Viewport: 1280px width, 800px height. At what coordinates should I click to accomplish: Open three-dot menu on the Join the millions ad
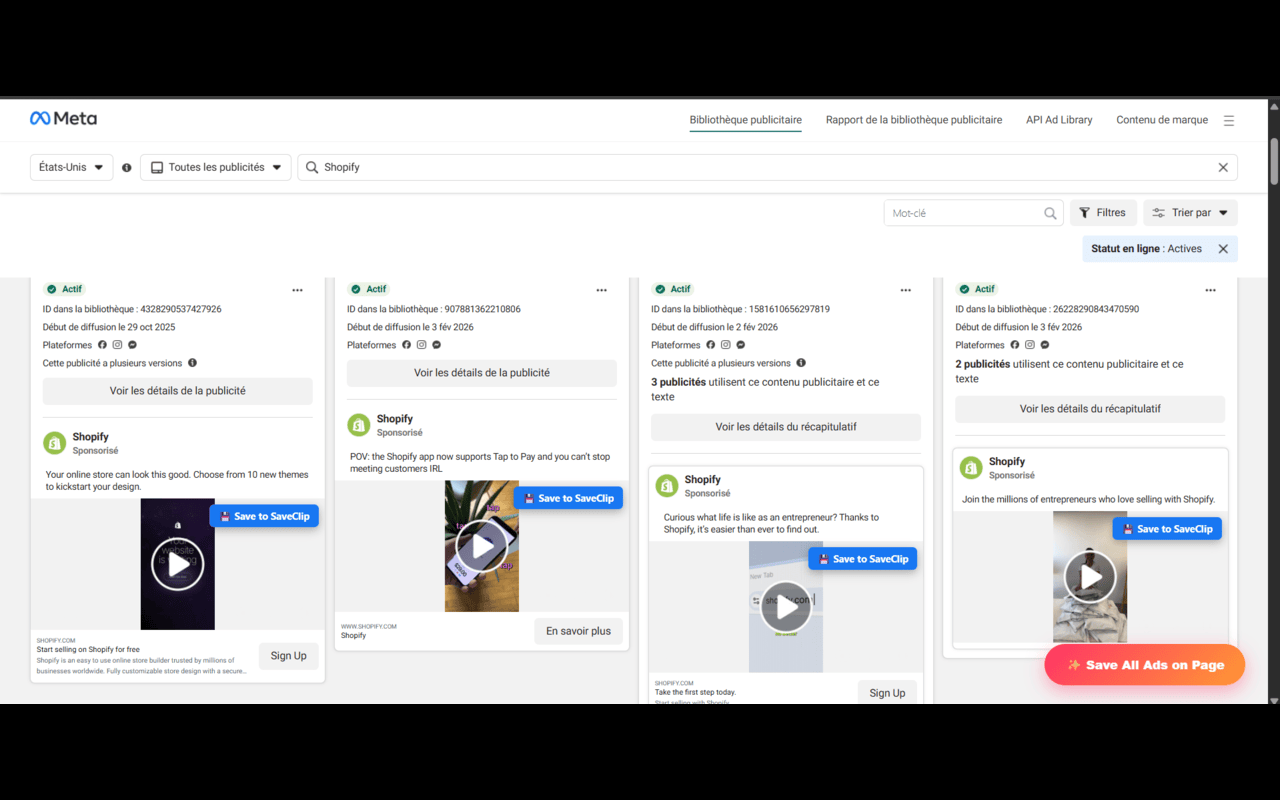coord(1210,290)
